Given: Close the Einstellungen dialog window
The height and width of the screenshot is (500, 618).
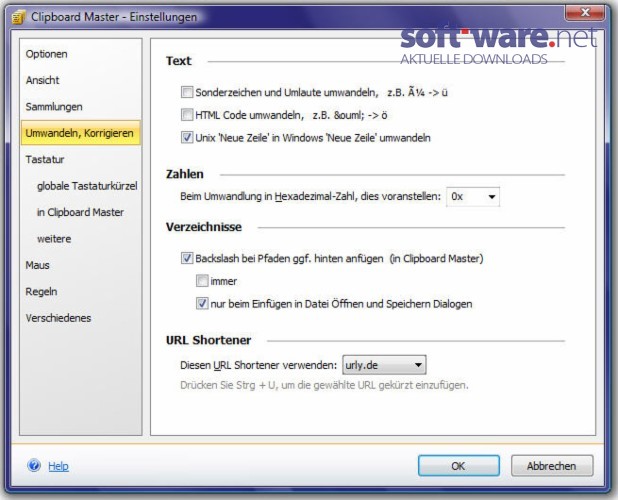Looking at the screenshot, I should [585, 13].
